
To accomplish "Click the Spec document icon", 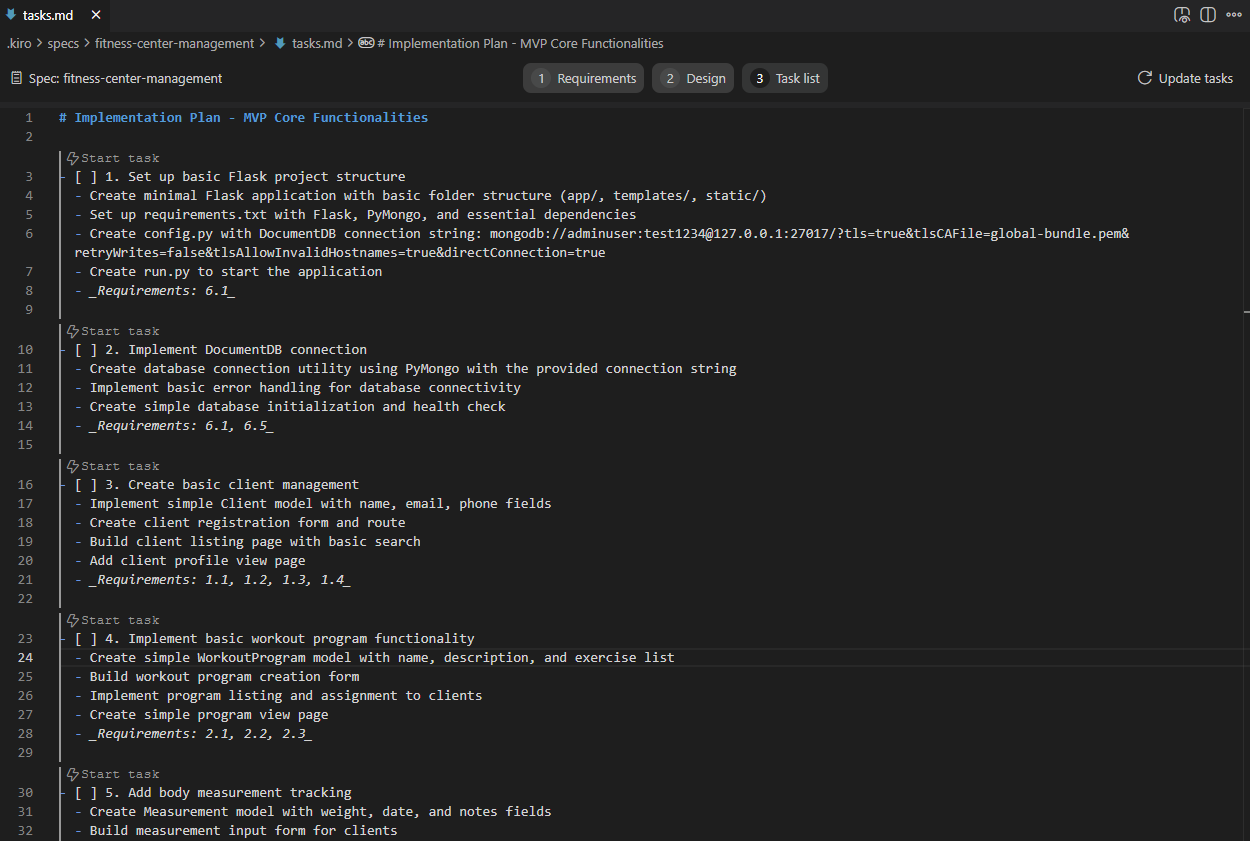I will pyautogui.click(x=16, y=78).
